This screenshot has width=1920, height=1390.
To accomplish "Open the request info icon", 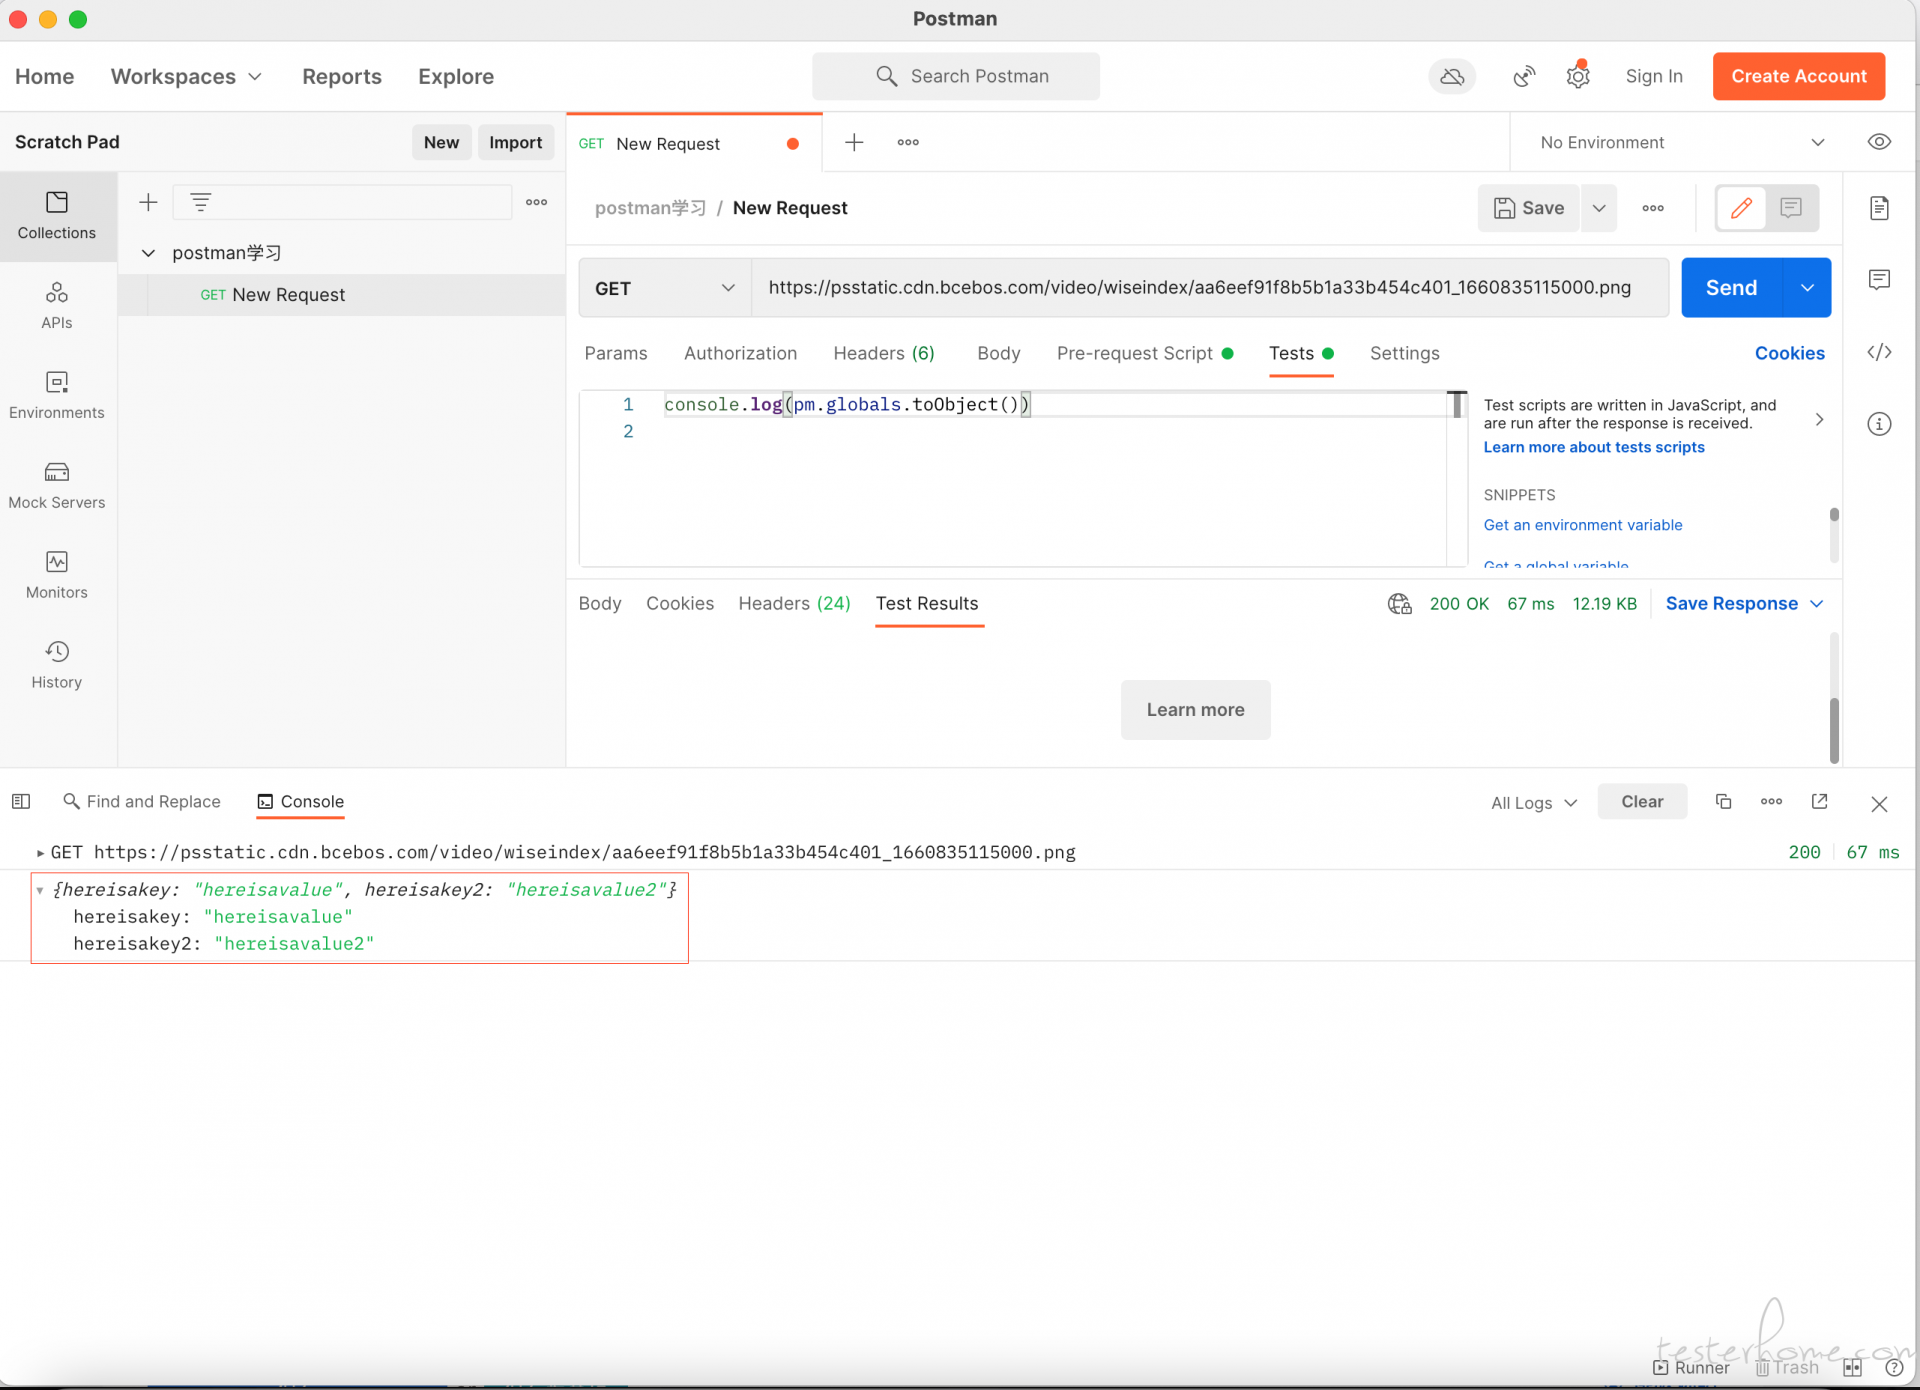I will point(1879,424).
